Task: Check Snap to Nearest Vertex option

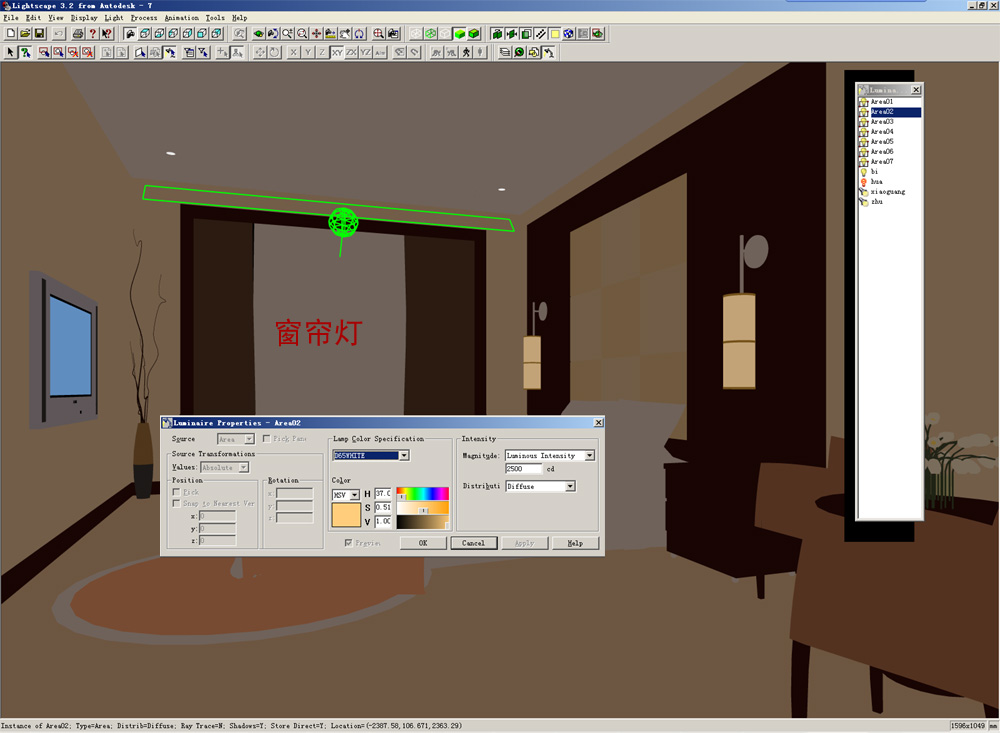Action: (177, 504)
